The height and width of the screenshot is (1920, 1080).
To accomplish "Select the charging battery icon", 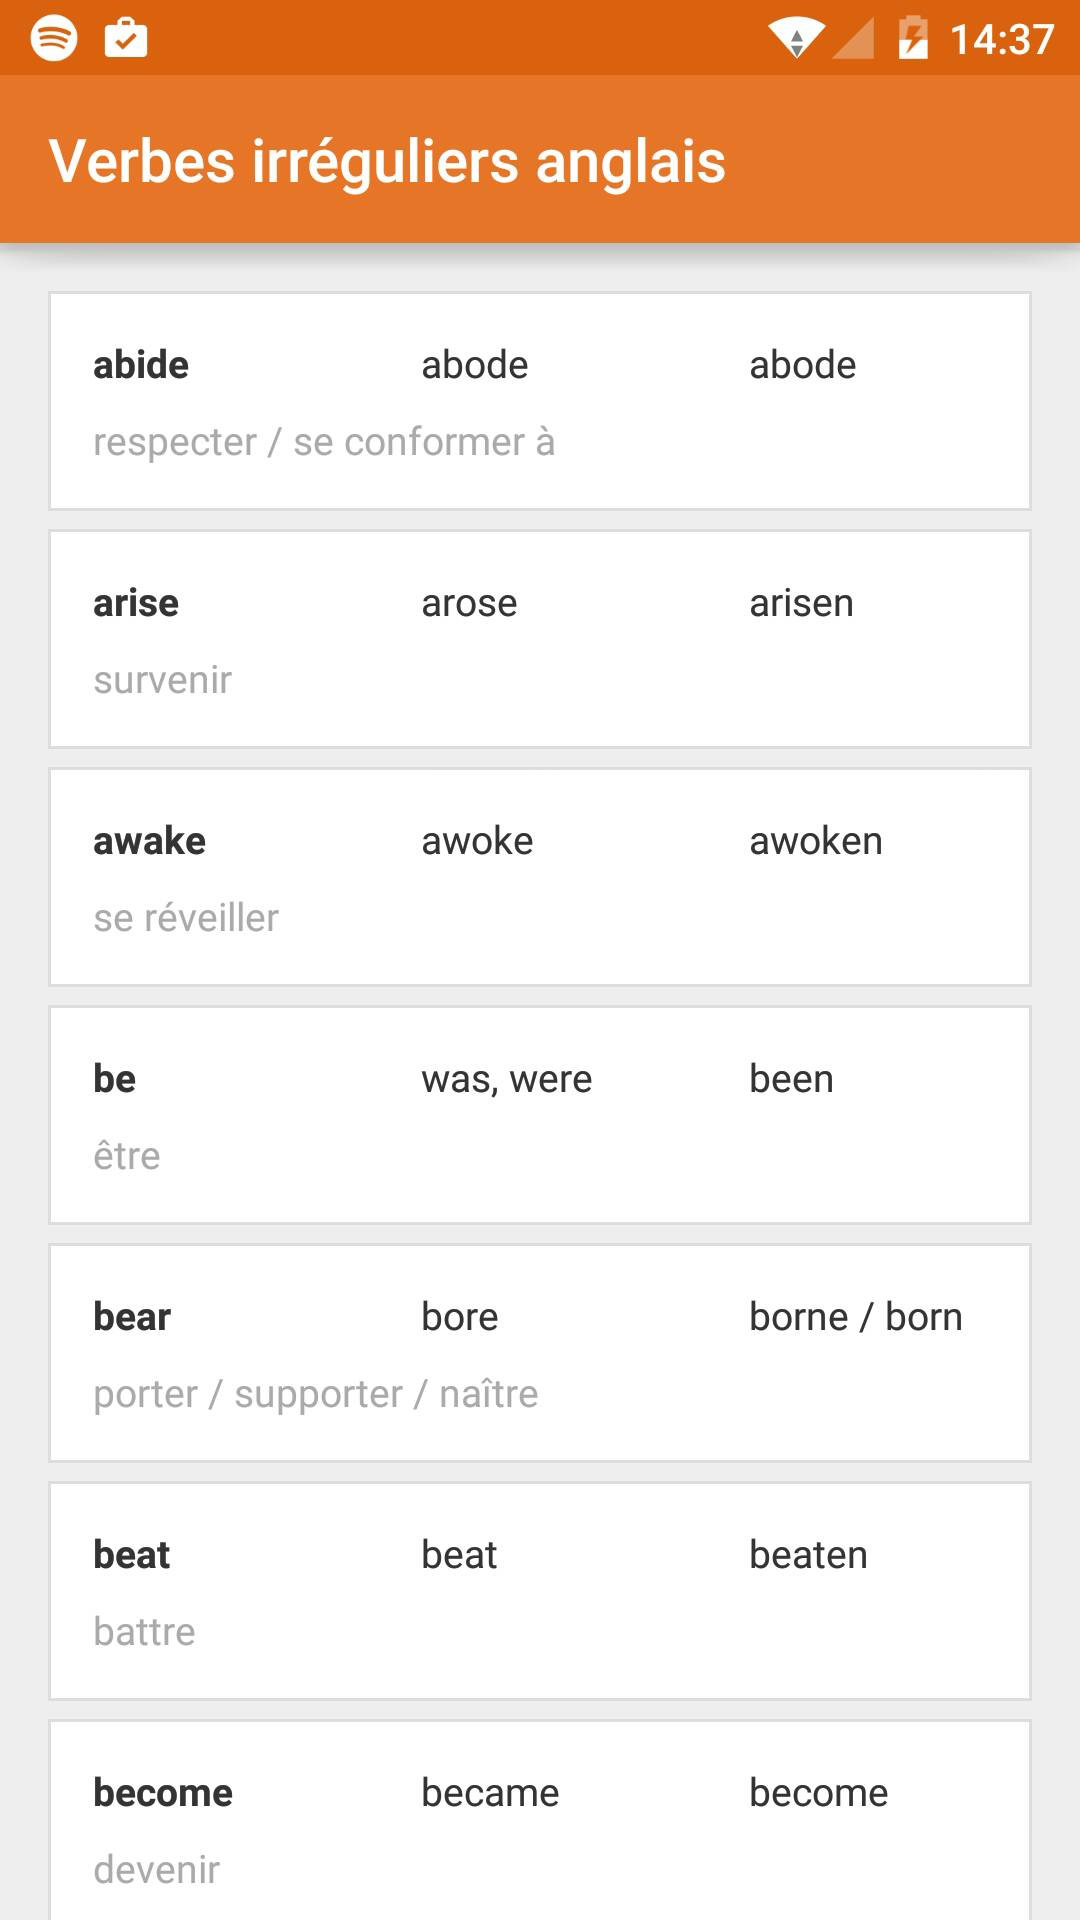I will [x=913, y=38].
